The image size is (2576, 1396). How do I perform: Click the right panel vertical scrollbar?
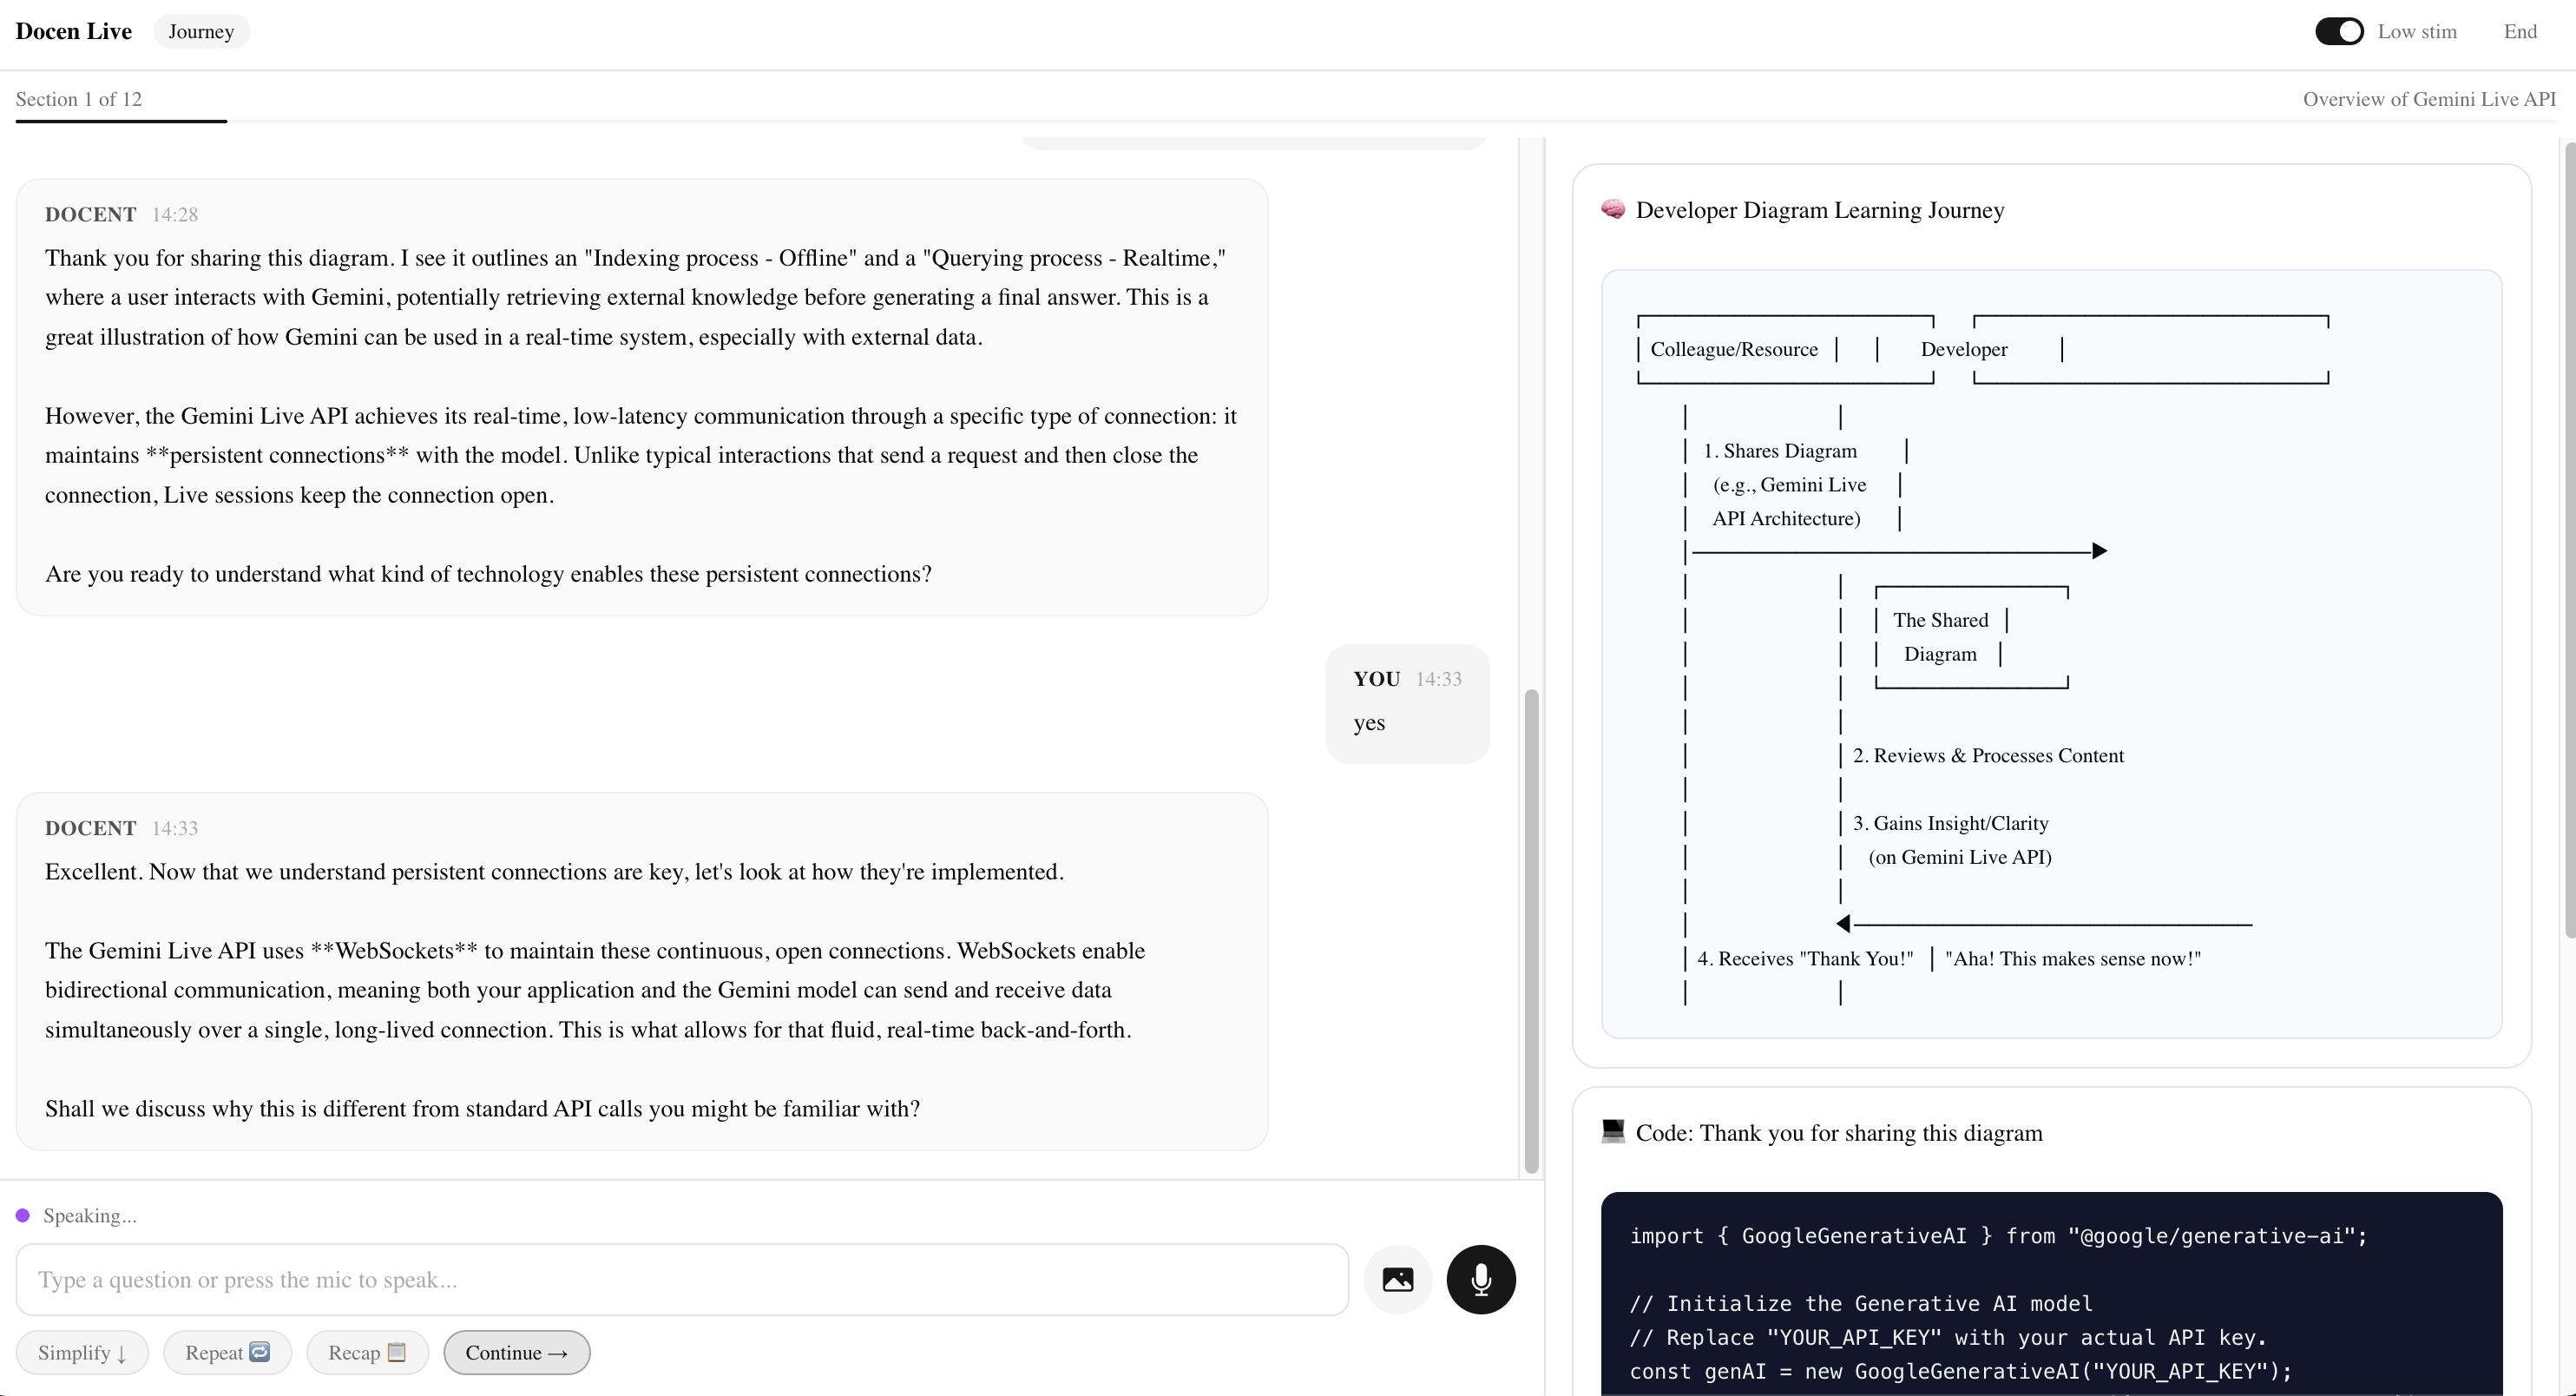pos(2568,540)
